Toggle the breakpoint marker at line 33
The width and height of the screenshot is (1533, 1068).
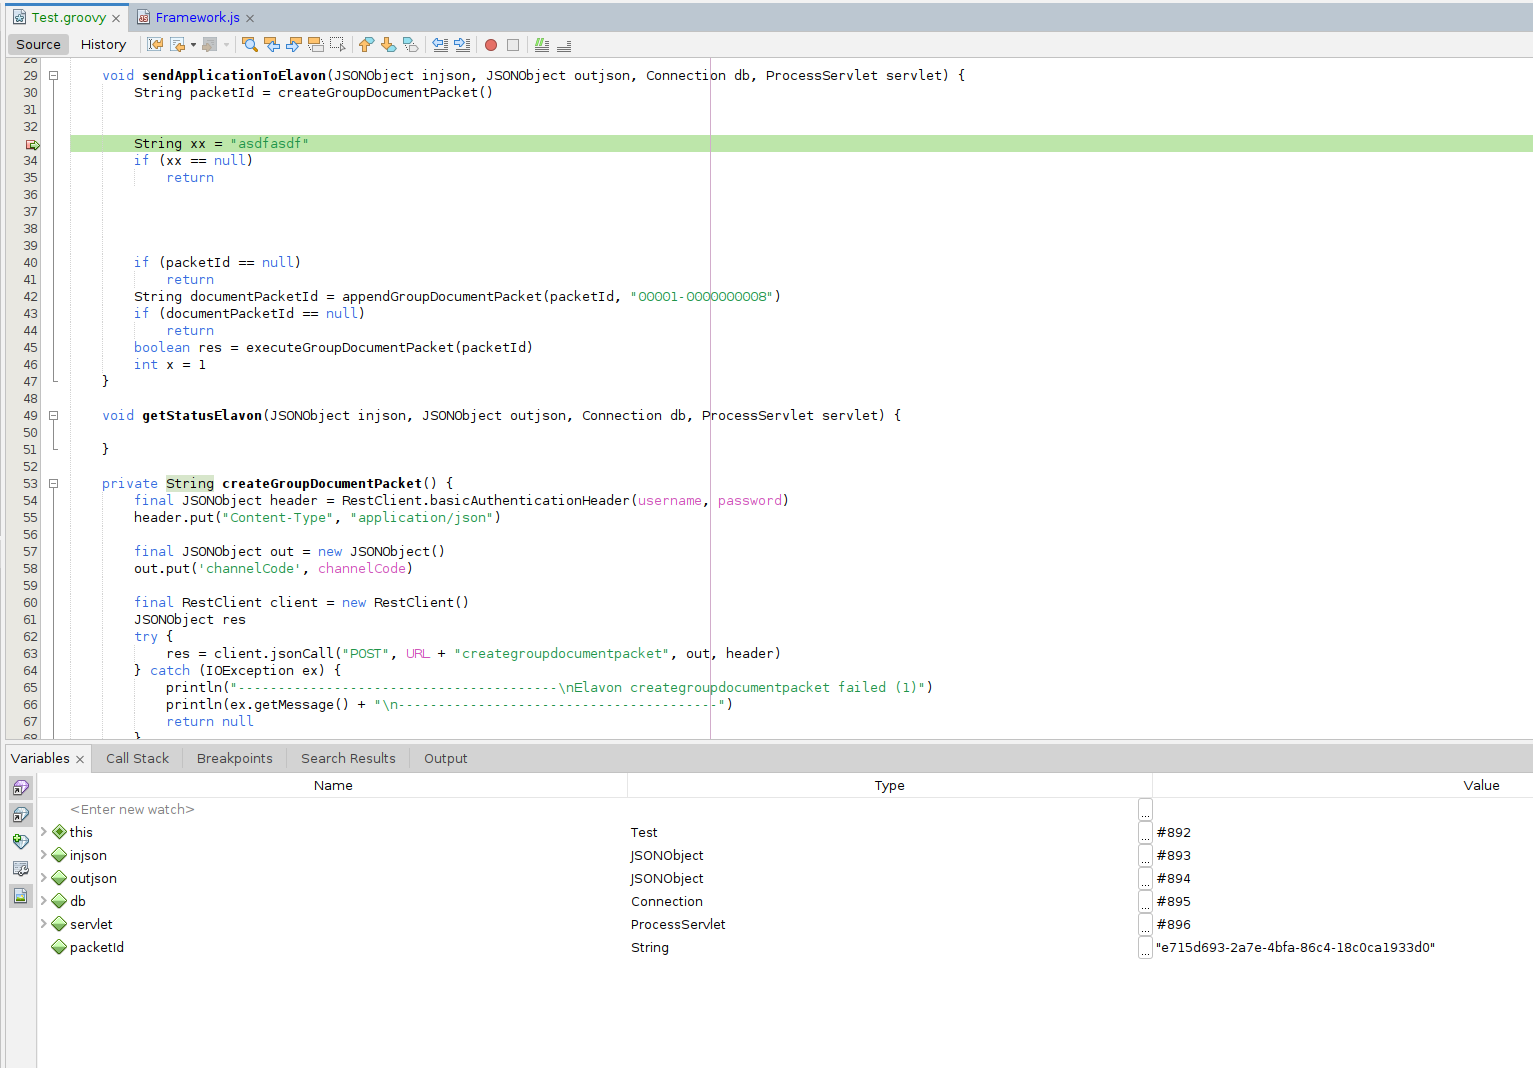point(30,143)
